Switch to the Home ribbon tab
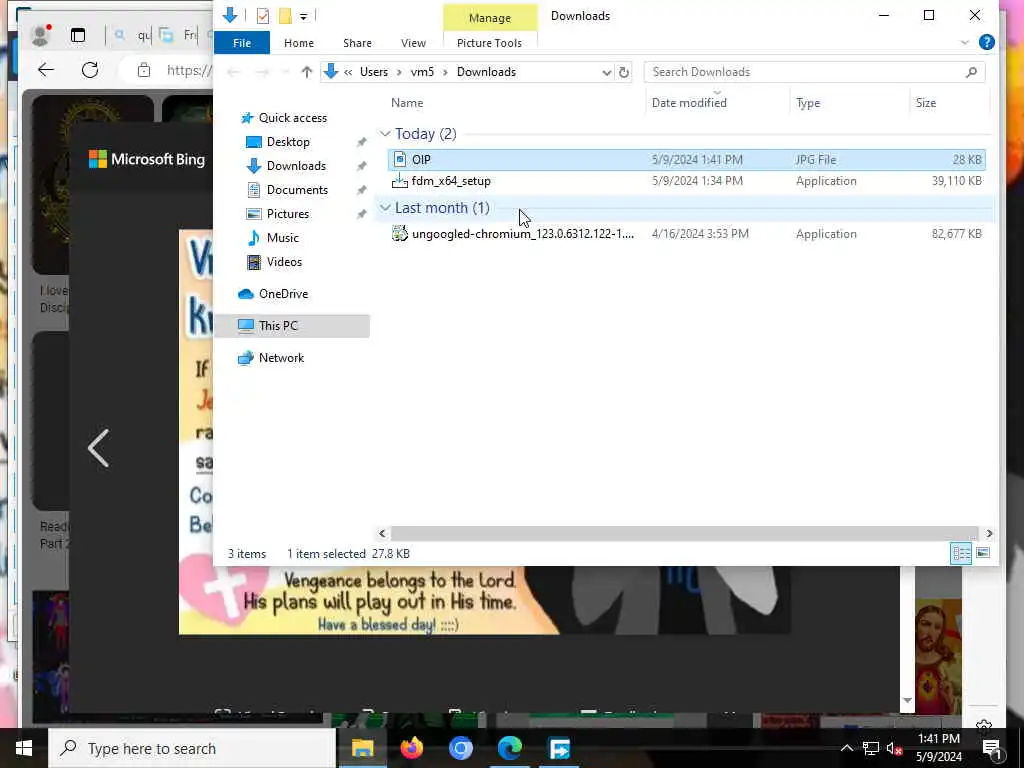 298,43
